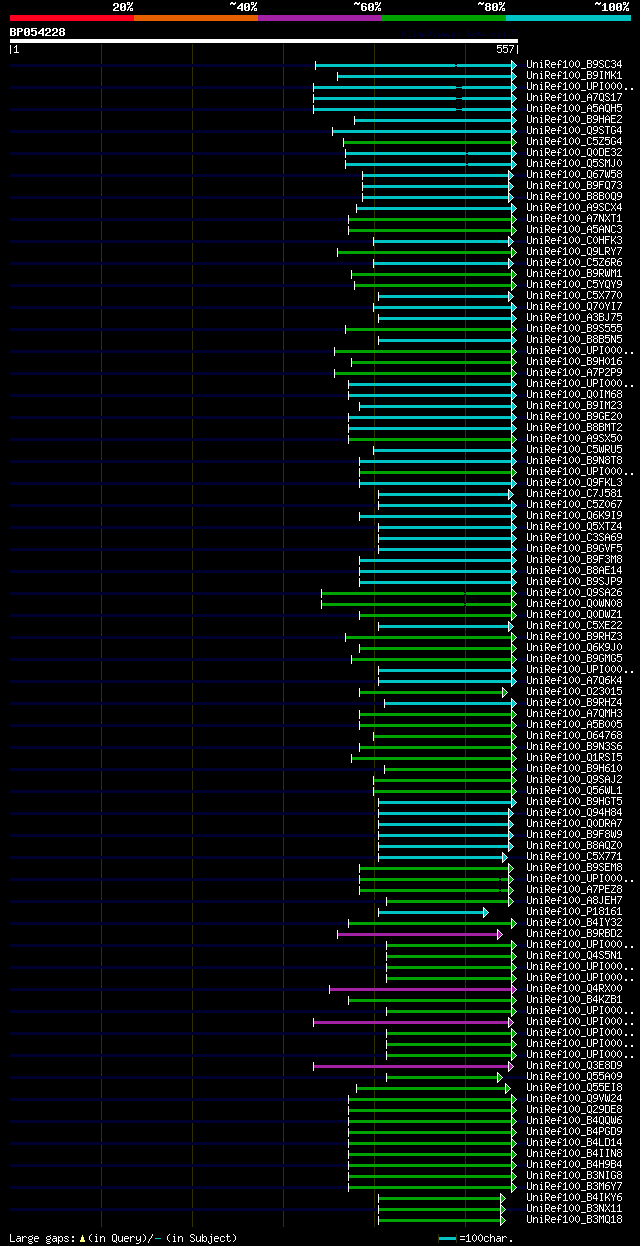Select hit label UniRef100_Q9SA26

pos(574,593)
